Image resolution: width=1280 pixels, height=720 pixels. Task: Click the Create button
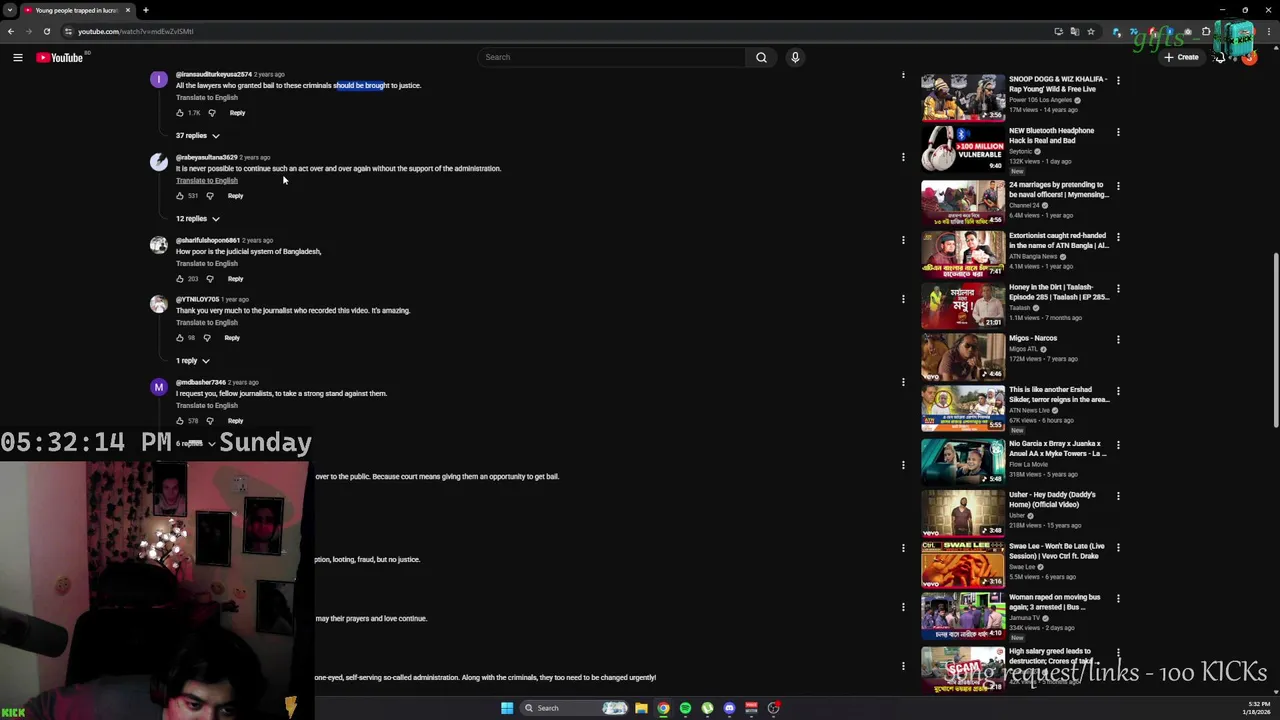1181,57
